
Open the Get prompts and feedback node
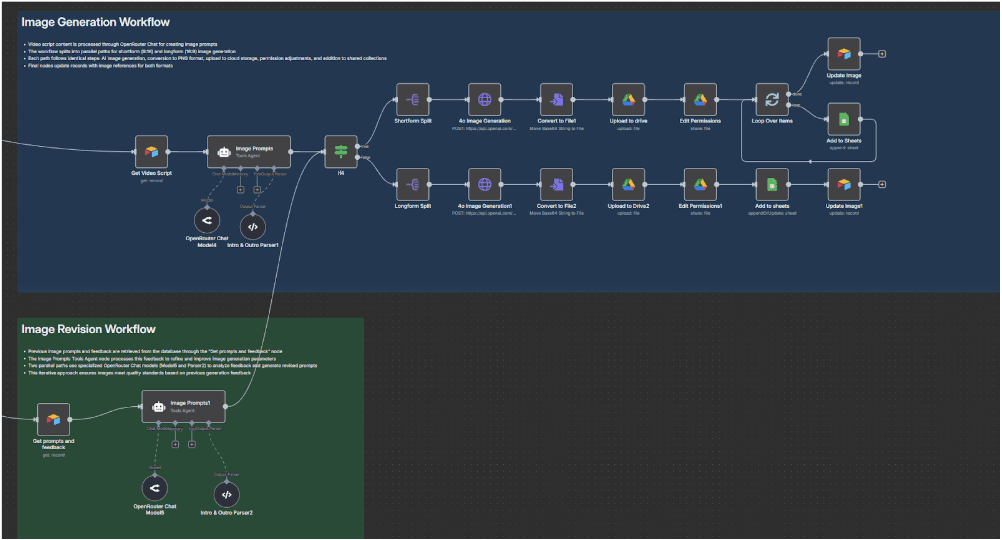coord(54,419)
